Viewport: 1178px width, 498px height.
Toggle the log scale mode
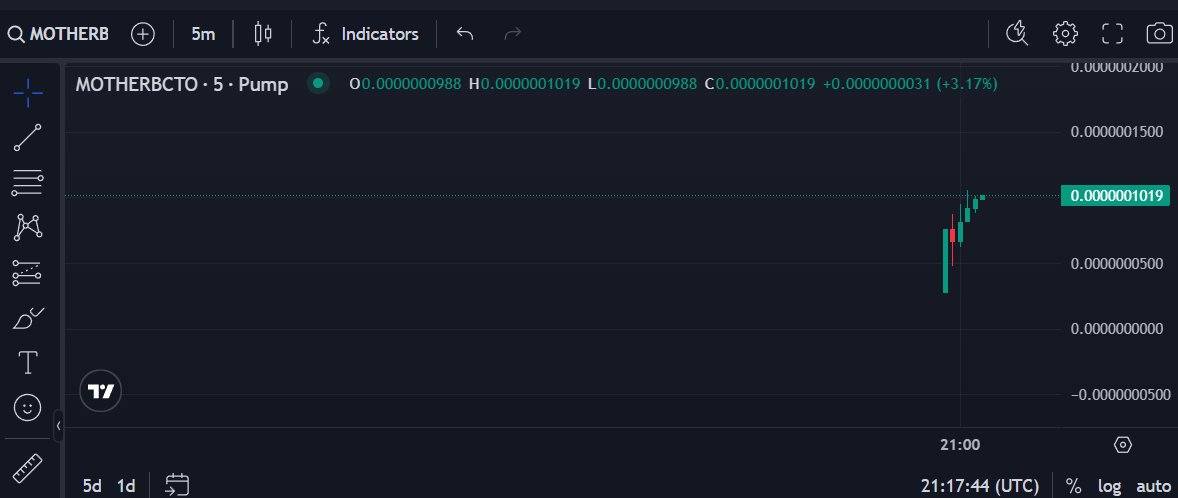pyautogui.click(x=1110, y=485)
